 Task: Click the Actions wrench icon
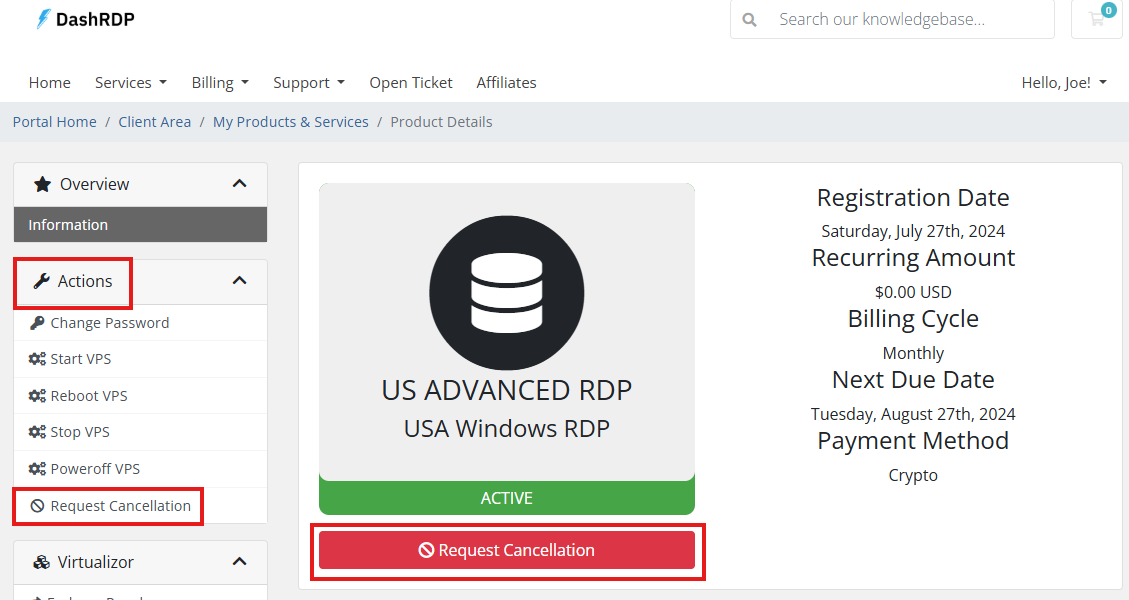pyautogui.click(x=42, y=281)
